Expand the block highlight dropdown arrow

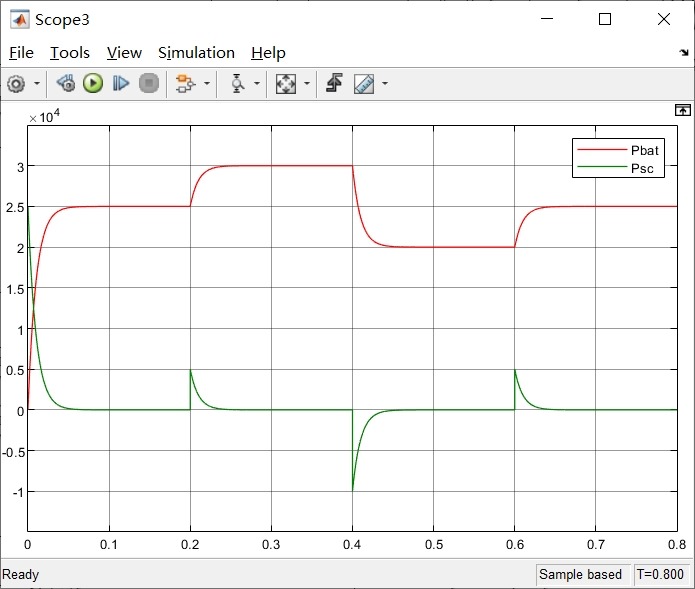click(x=207, y=83)
